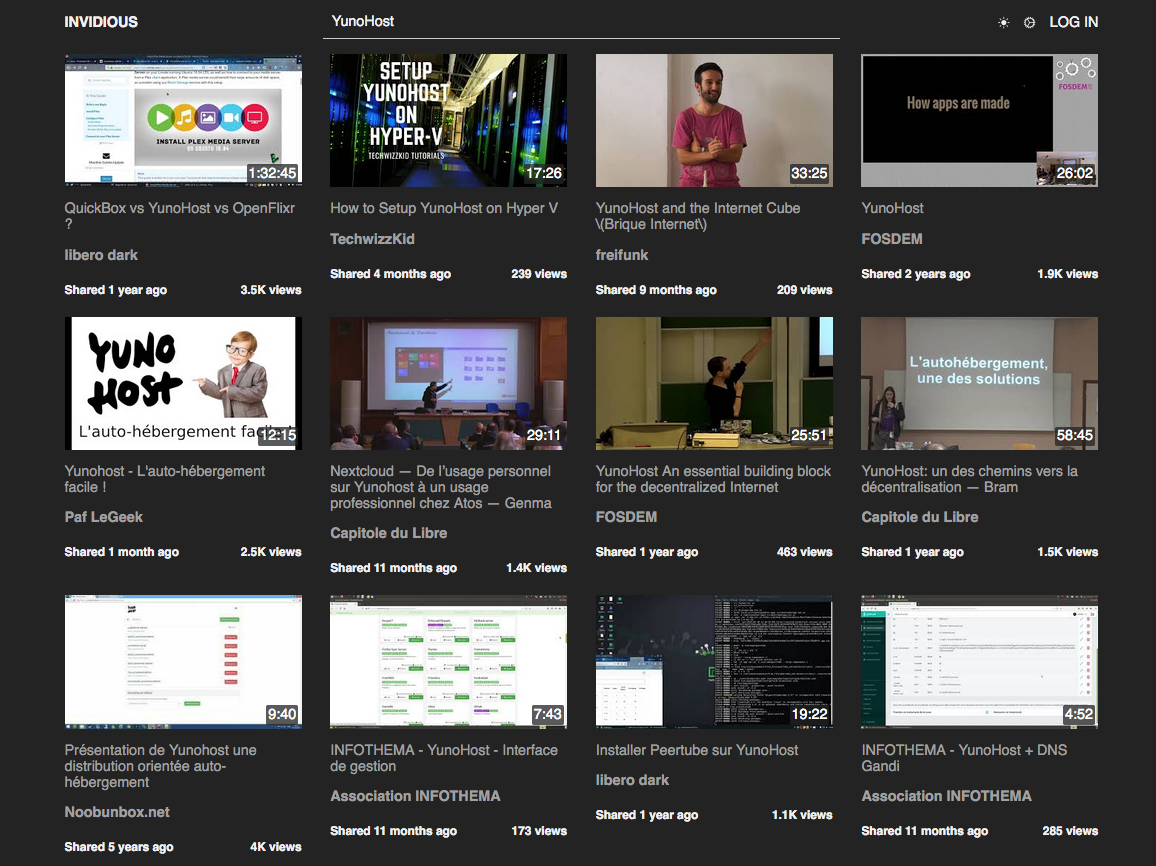Screen dimensions: 1156x866
Task: Open the Nextcloud Atos presentation thumbnail
Action: [448, 383]
